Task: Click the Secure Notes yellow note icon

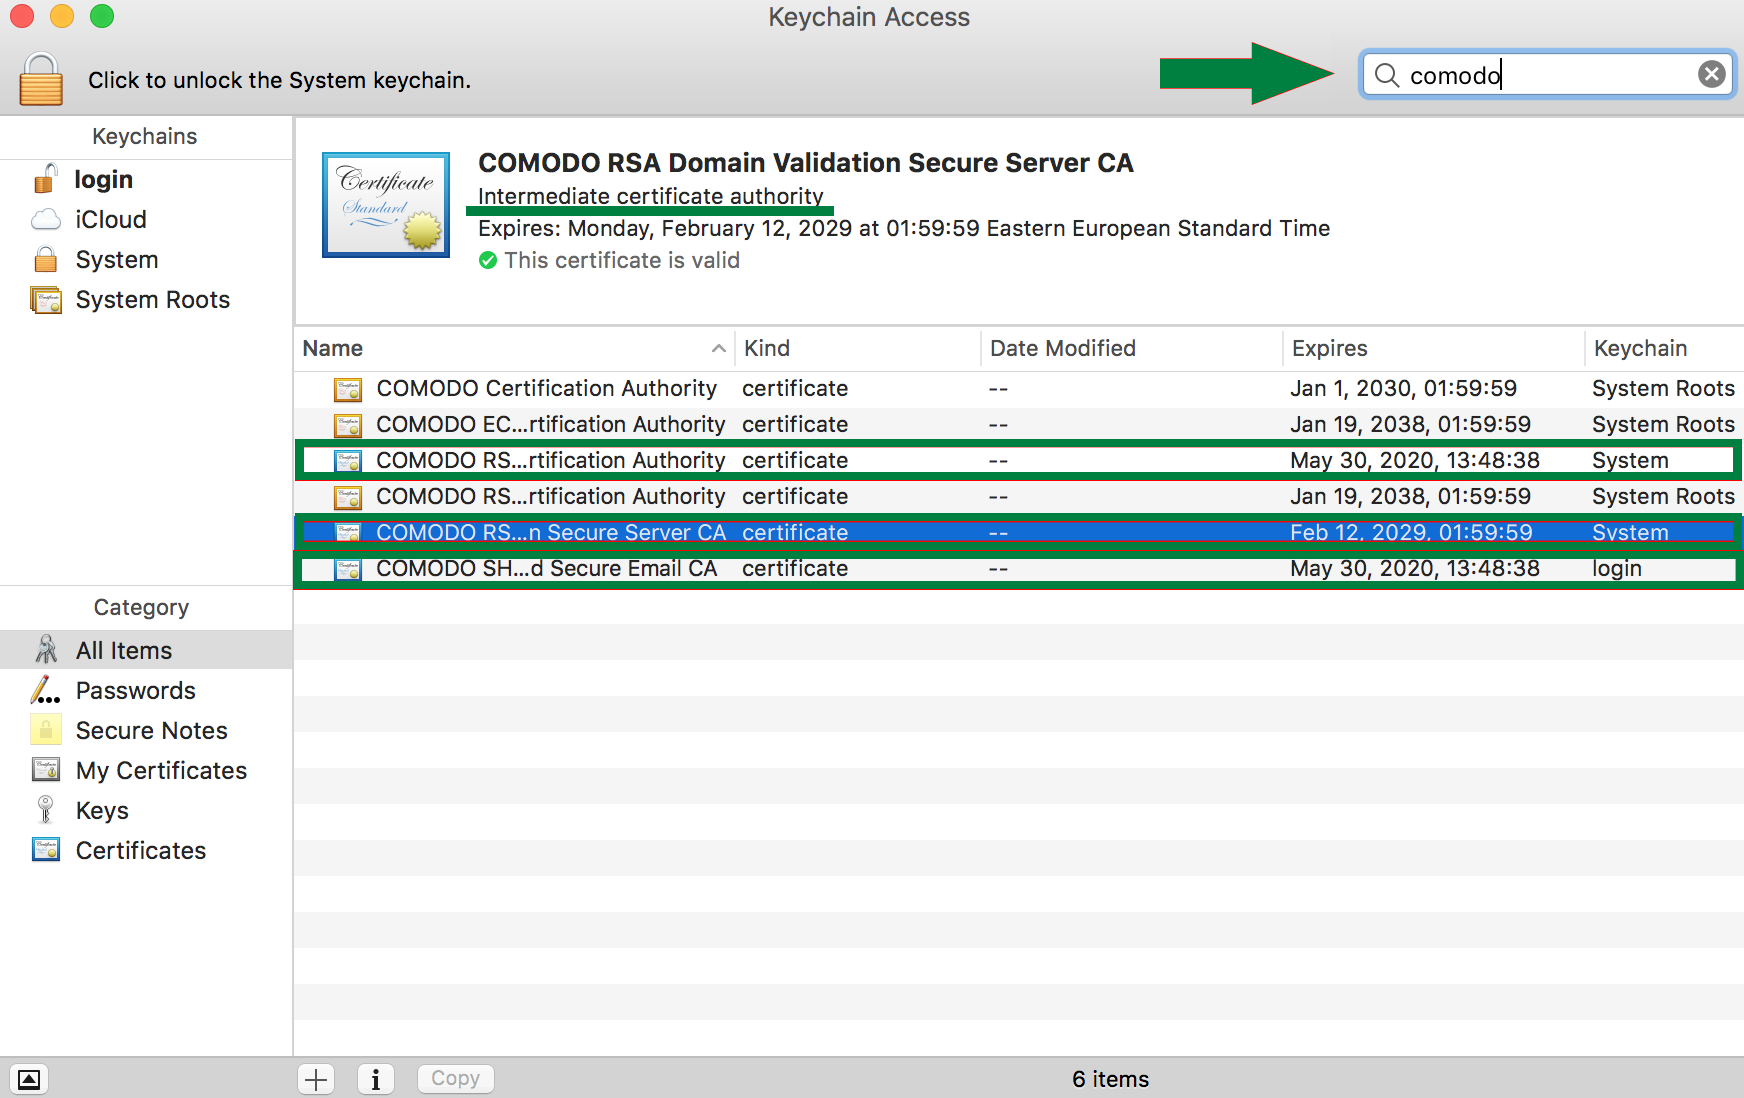Action: (46, 730)
